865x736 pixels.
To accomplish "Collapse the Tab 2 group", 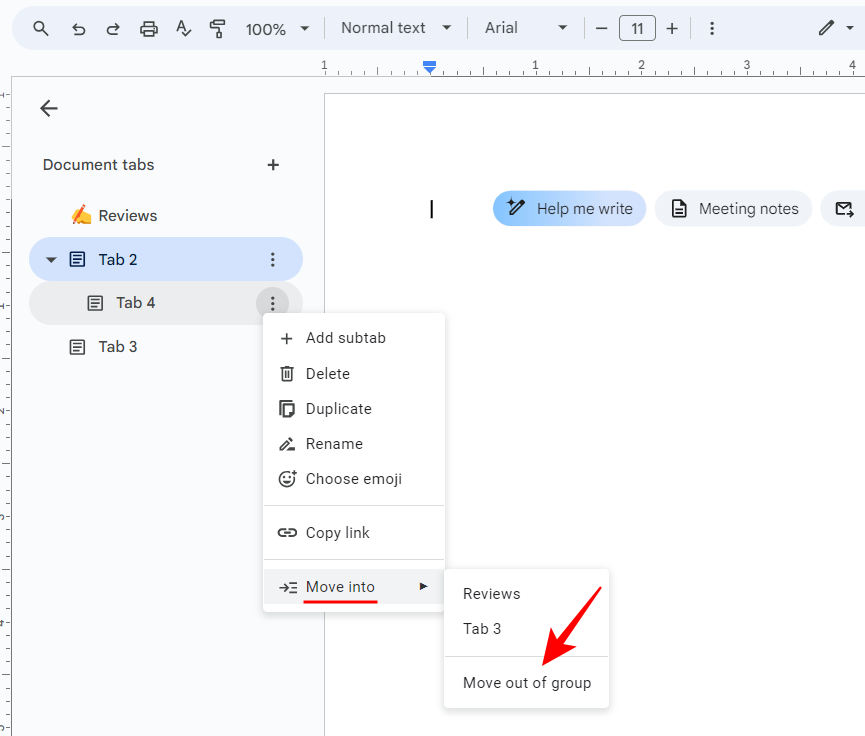I will 51,258.
